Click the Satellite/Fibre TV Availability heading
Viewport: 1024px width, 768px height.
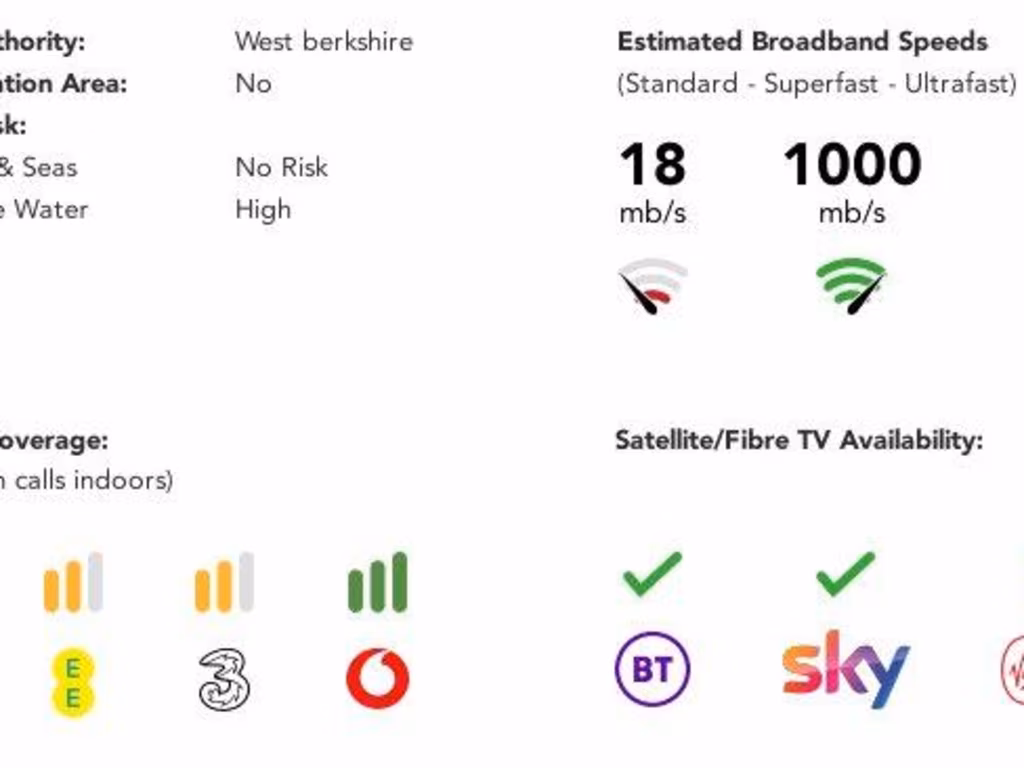tap(798, 440)
